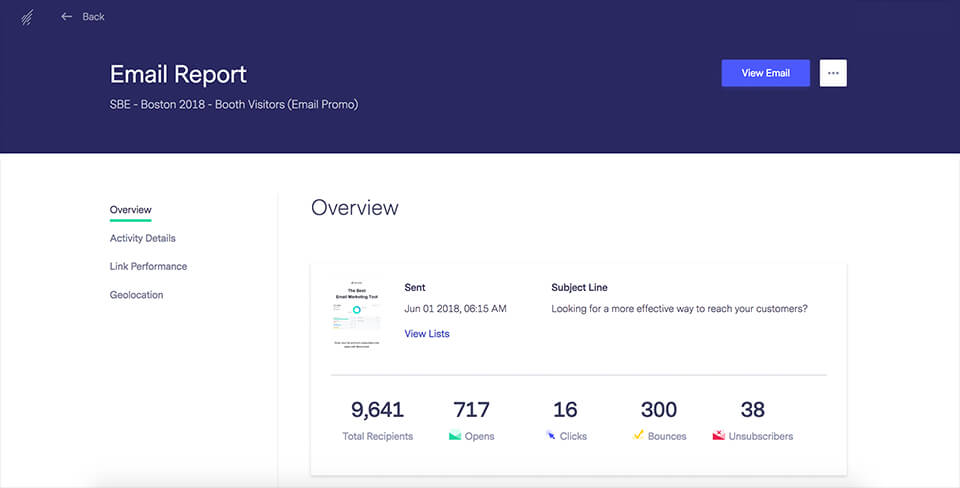Click the back arrow icon

click(x=67, y=17)
